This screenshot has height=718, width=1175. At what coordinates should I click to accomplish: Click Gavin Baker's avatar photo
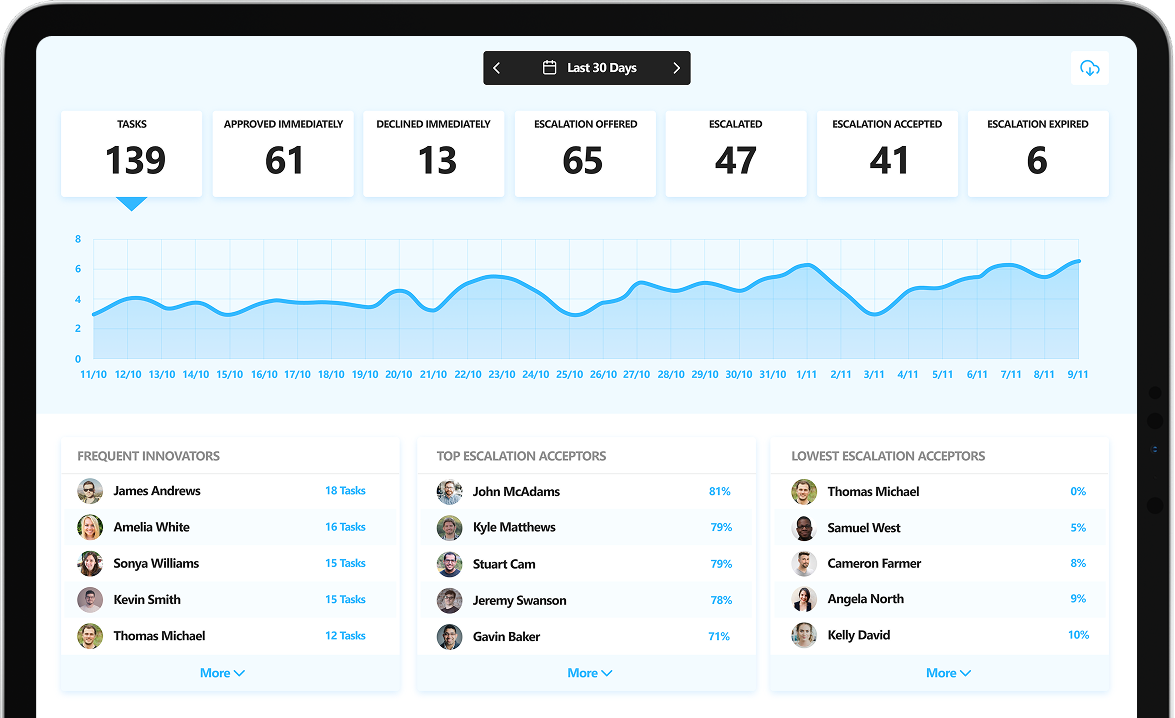click(x=450, y=636)
